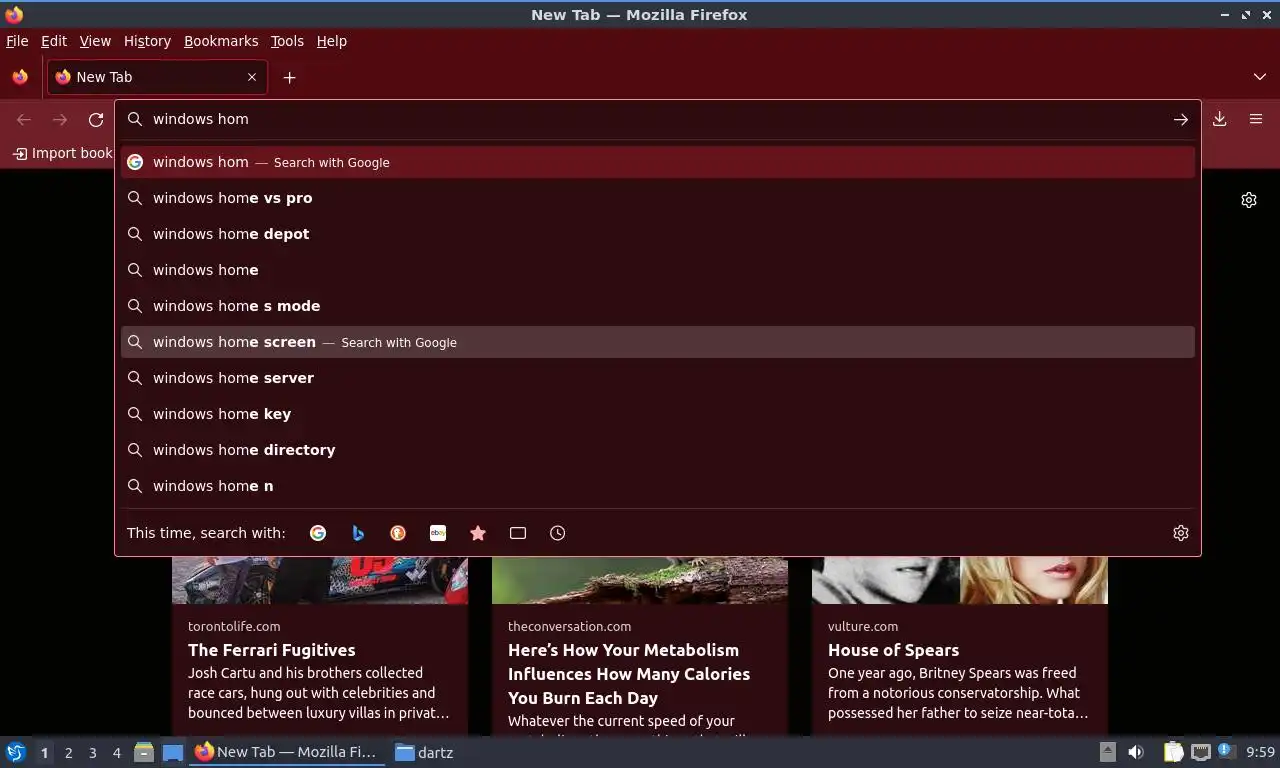Click the notification tray icon with info badge
Viewport: 1280px width, 768px height.
(1226, 751)
